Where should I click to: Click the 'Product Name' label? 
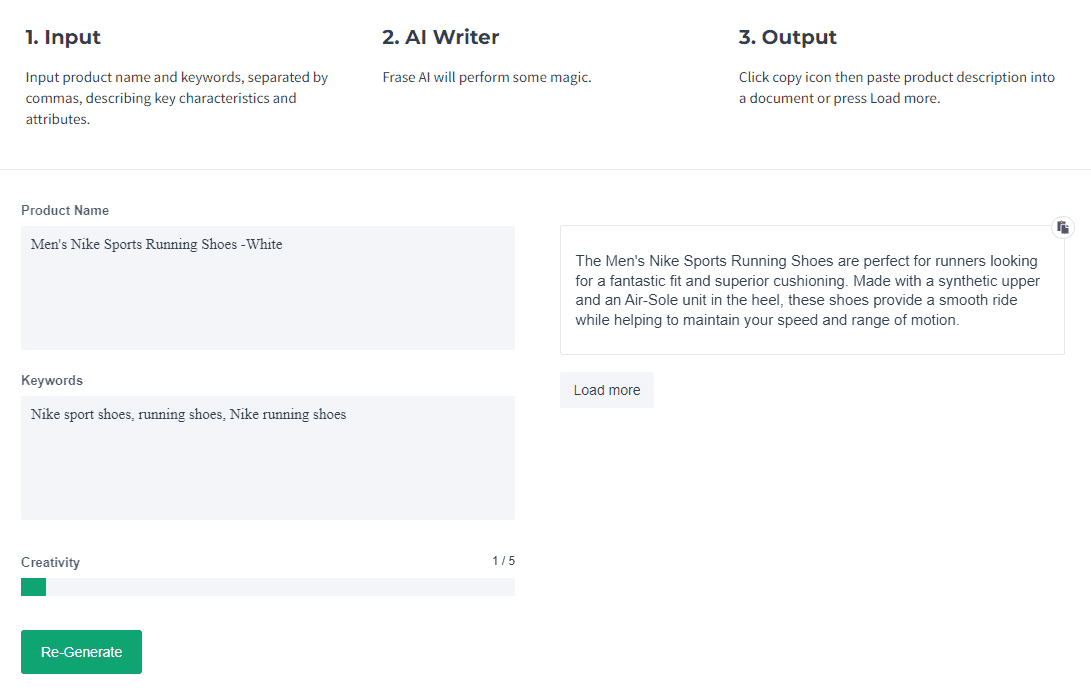(65, 210)
